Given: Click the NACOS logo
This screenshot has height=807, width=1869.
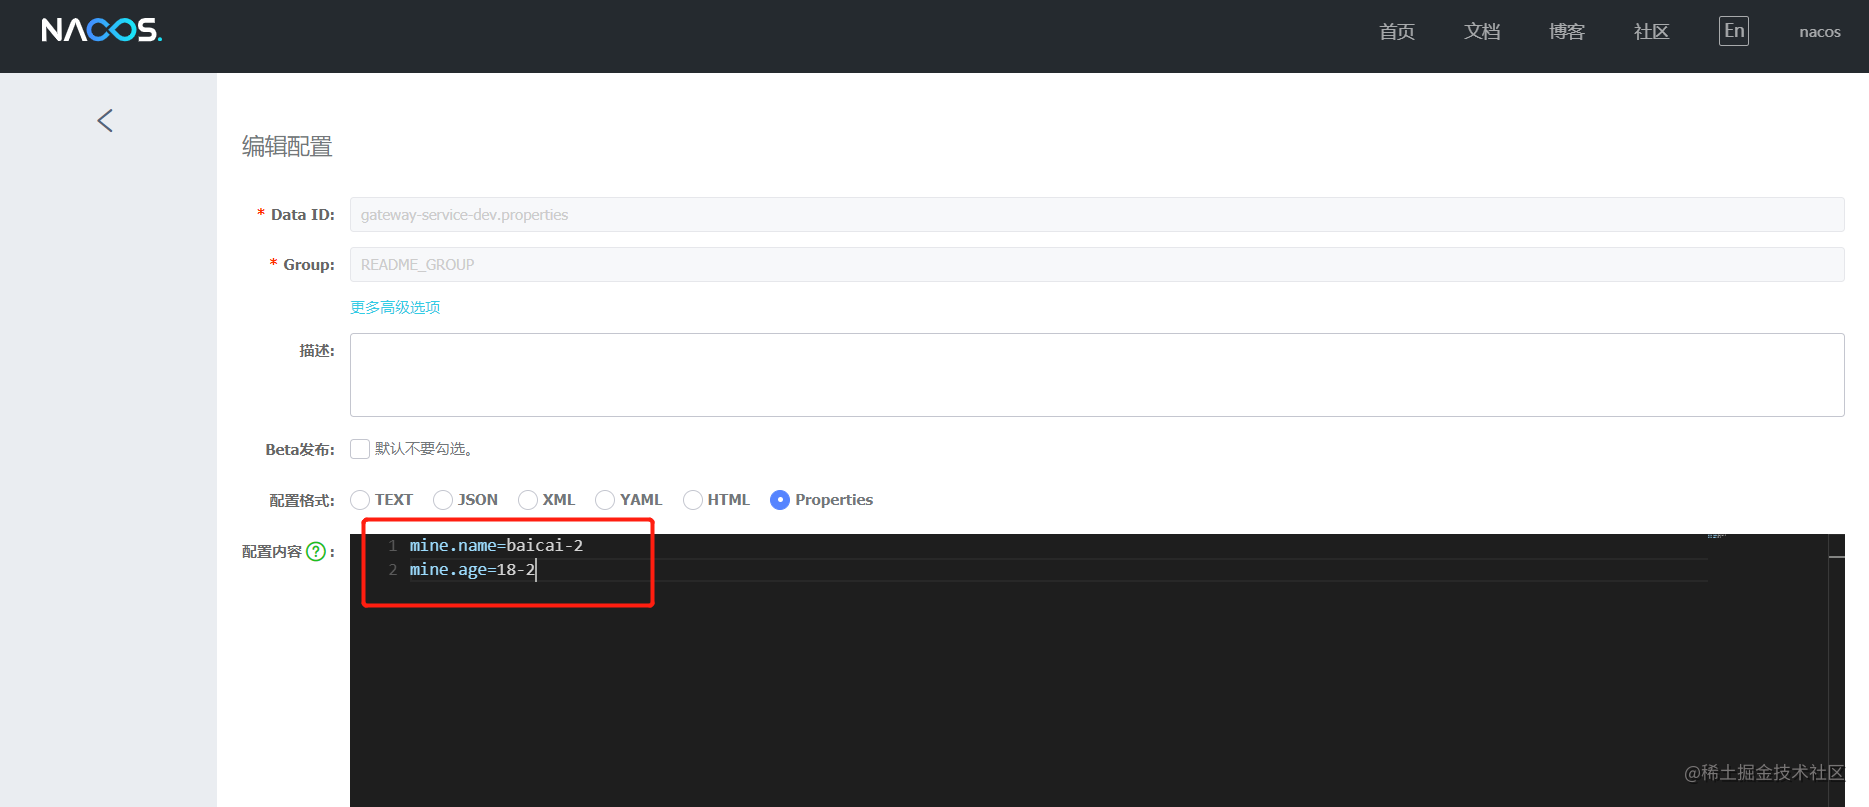Looking at the screenshot, I should click(101, 30).
